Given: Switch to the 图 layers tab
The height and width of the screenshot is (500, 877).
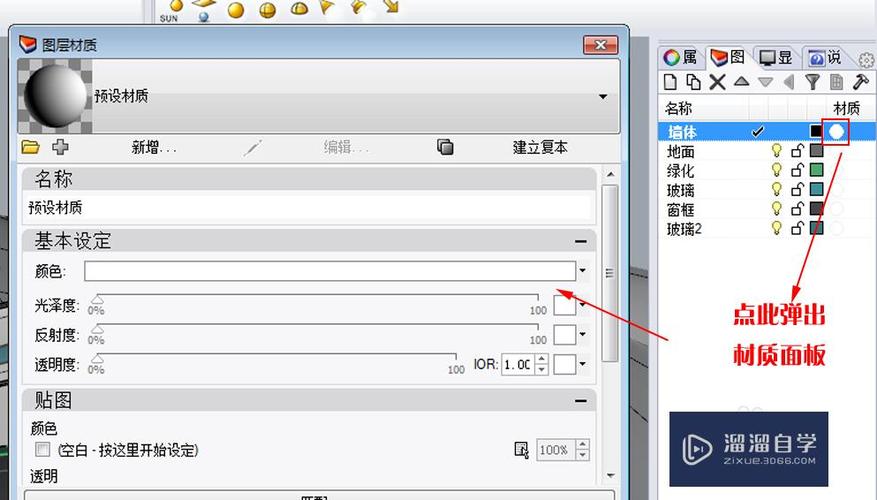Looking at the screenshot, I should click(x=727, y=57).
